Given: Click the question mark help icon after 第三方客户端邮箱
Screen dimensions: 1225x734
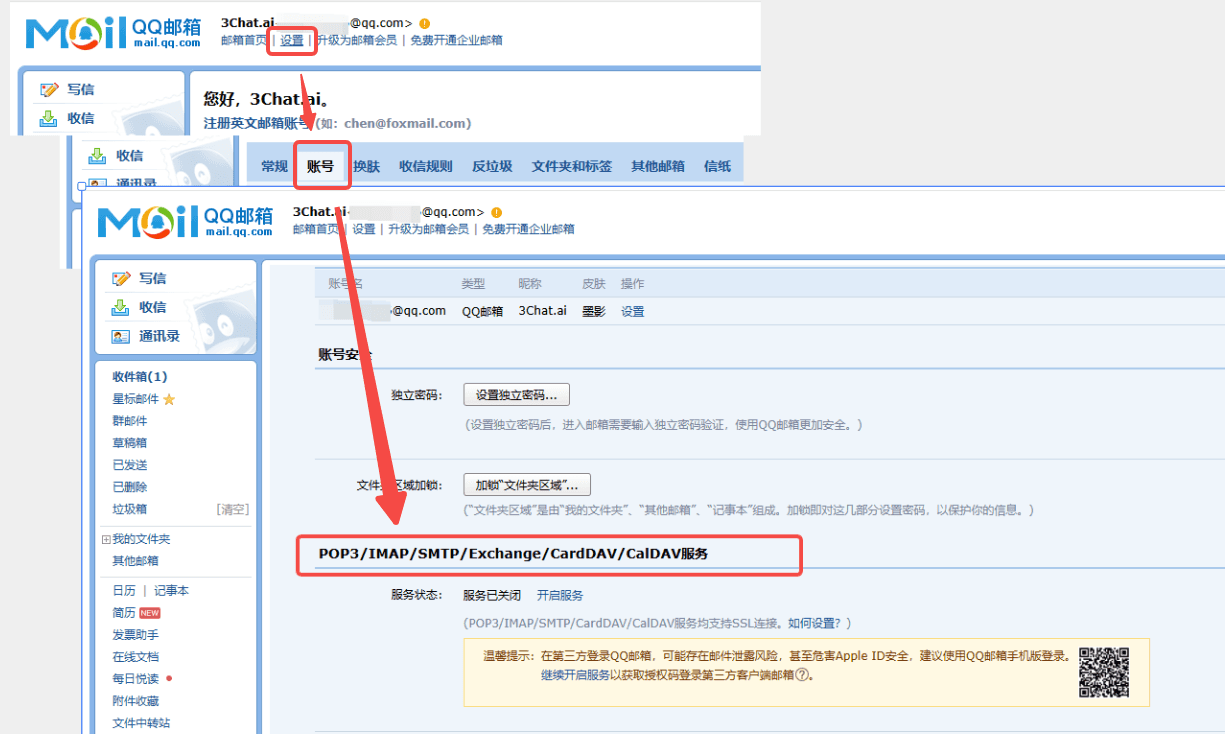Looking at the screenshot, I should click(x=802, y=674).
